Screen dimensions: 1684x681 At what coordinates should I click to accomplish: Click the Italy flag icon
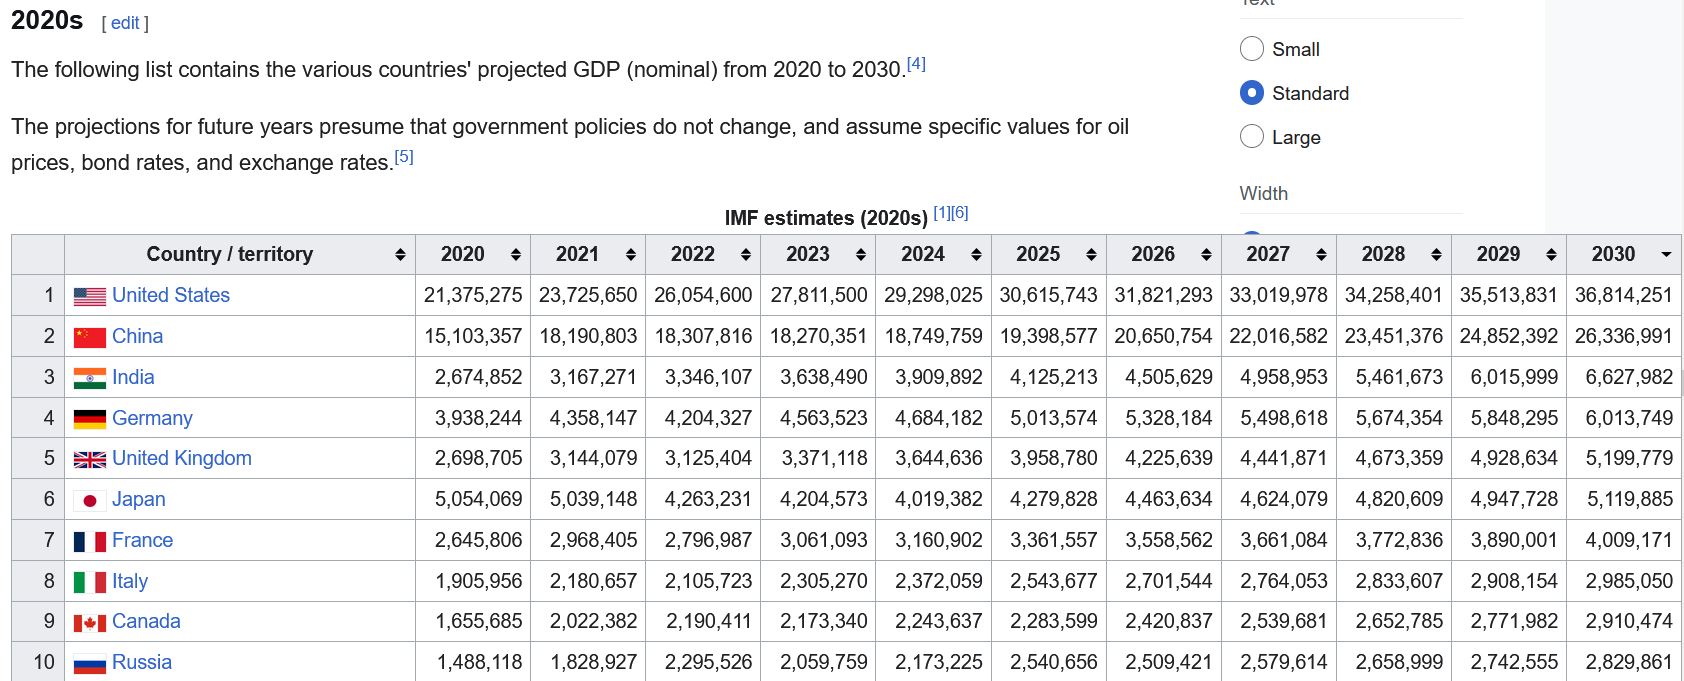[x=90, y=583]
